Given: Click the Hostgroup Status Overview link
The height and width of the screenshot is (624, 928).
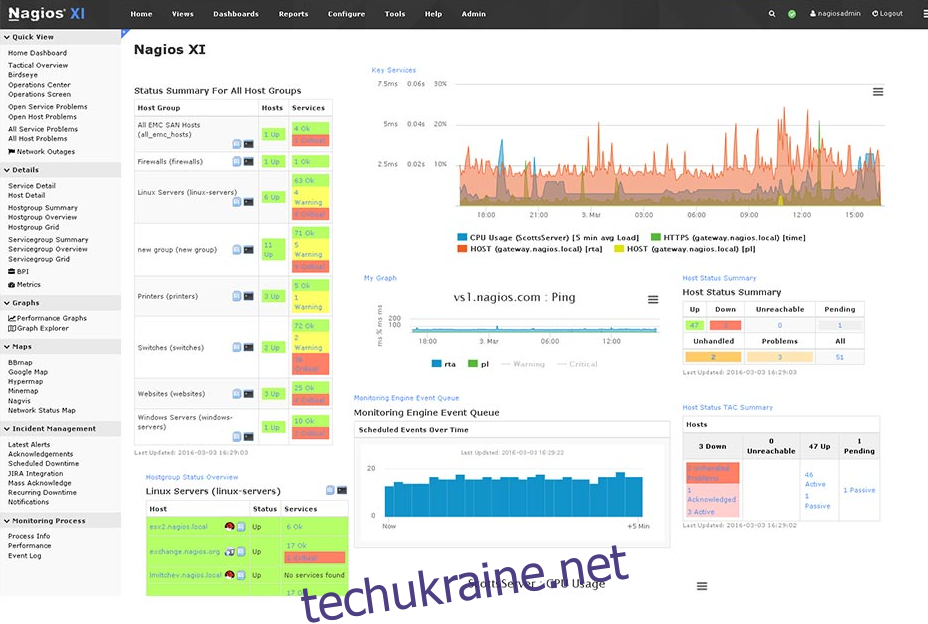Looking at the screenshot, I should pos(192,477).
